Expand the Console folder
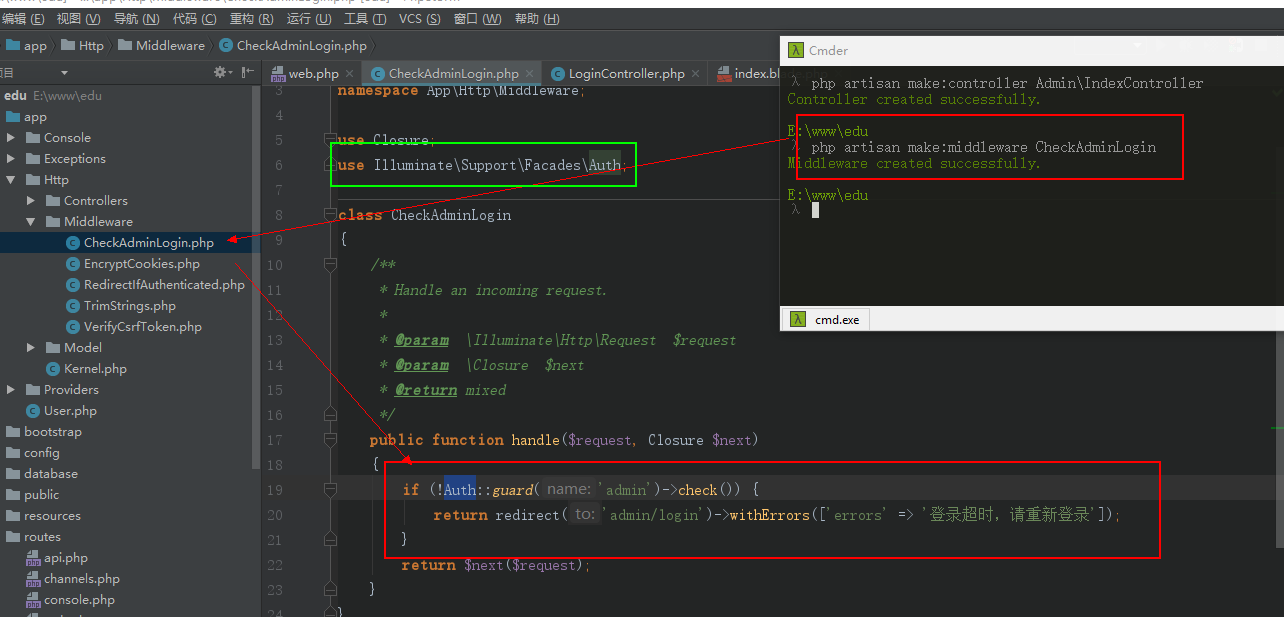This screenshot has width=1284, height=617. pos(11,138)
